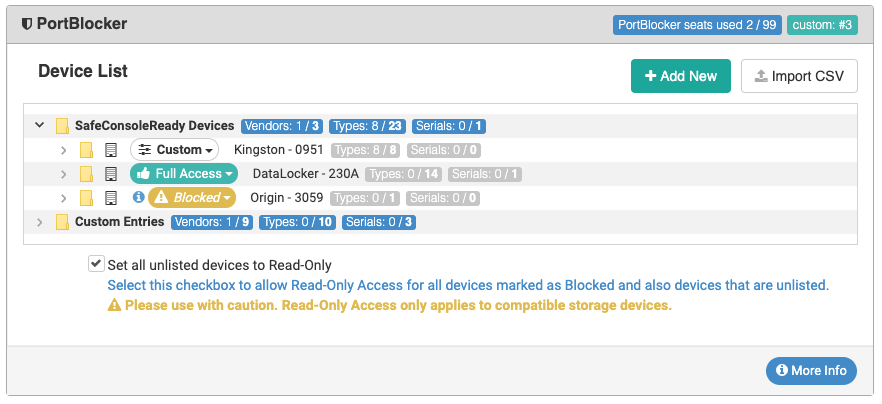Image resolution: width=882 pixels, height=404 pixels.
Task: Open the Blocked dropdown for Origin
Action: pyautogui.click(x=192, y=197)
